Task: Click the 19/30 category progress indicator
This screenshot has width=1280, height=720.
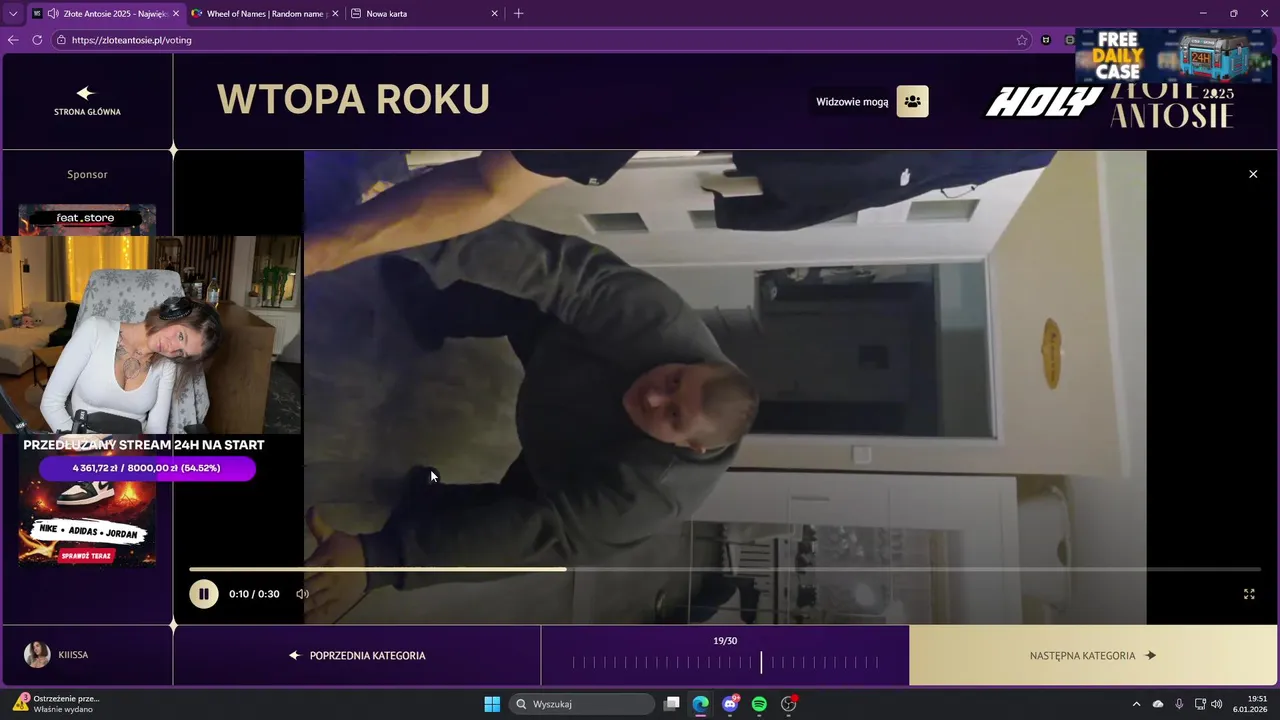Action: pyautogui.click(x=725, y=656)
